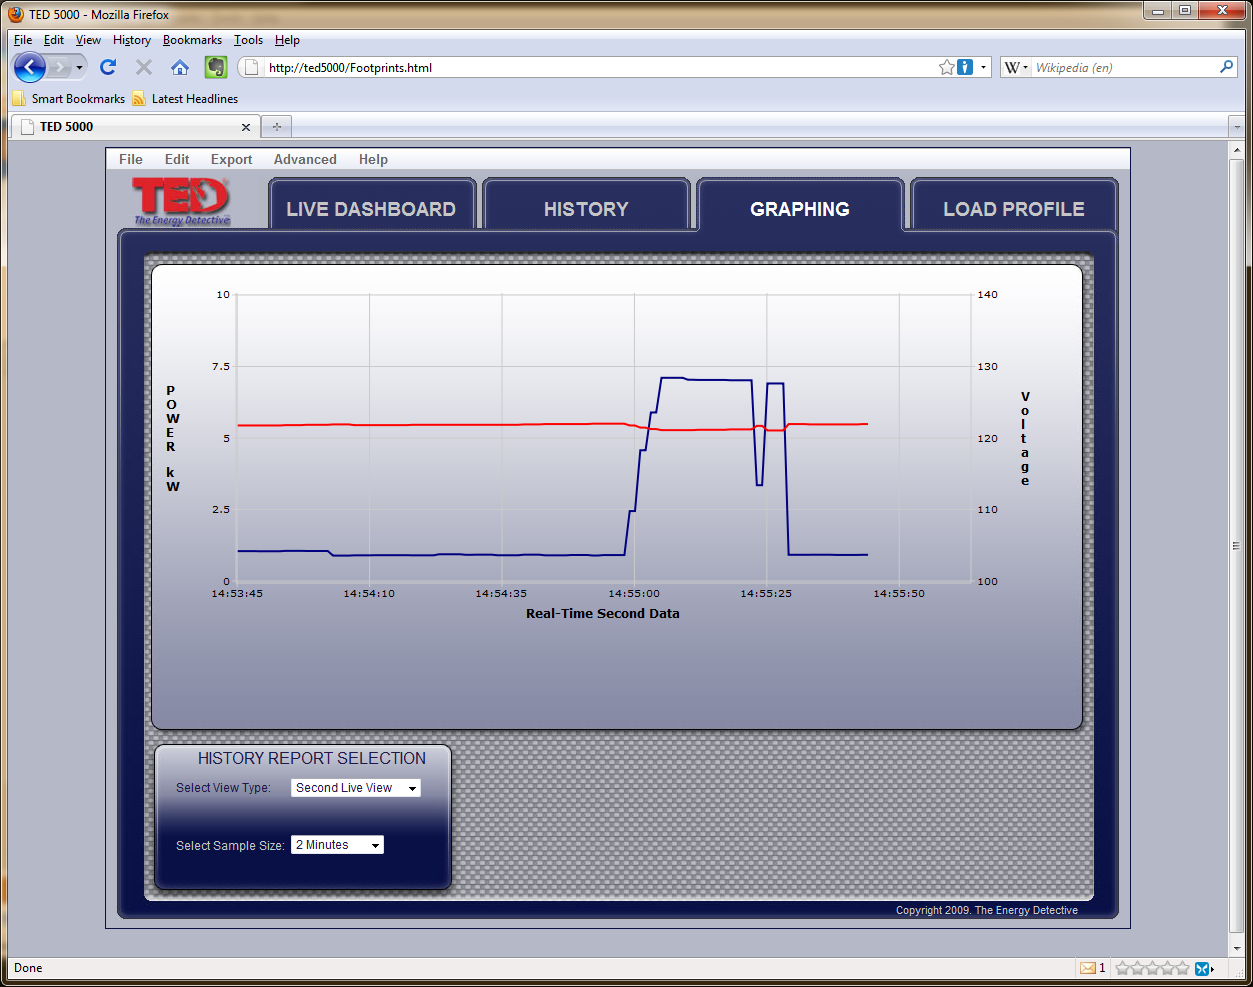Image resolution: width=1253 pixels, height=987 pixels.
Task: Click the 7.5 power axis value
Action: point(221,366)
